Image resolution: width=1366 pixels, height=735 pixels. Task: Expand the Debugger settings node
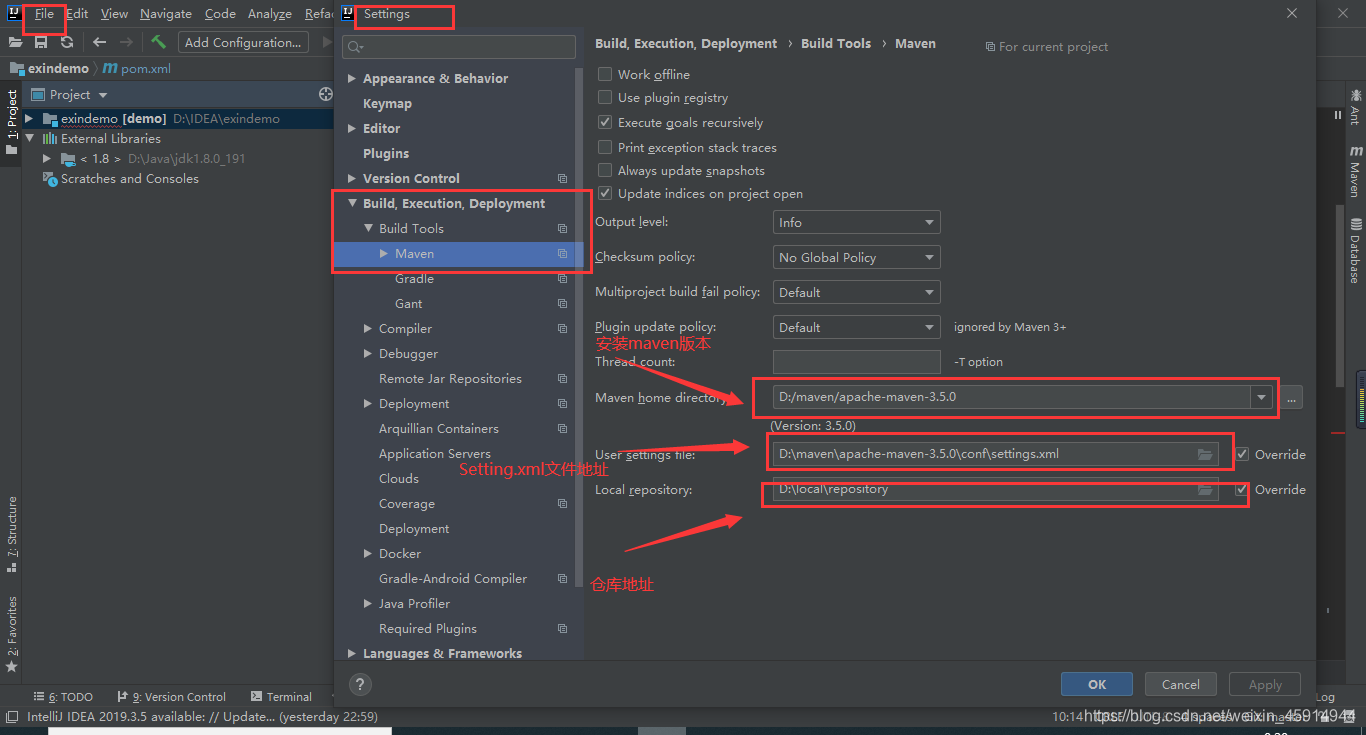pos(367,353)
